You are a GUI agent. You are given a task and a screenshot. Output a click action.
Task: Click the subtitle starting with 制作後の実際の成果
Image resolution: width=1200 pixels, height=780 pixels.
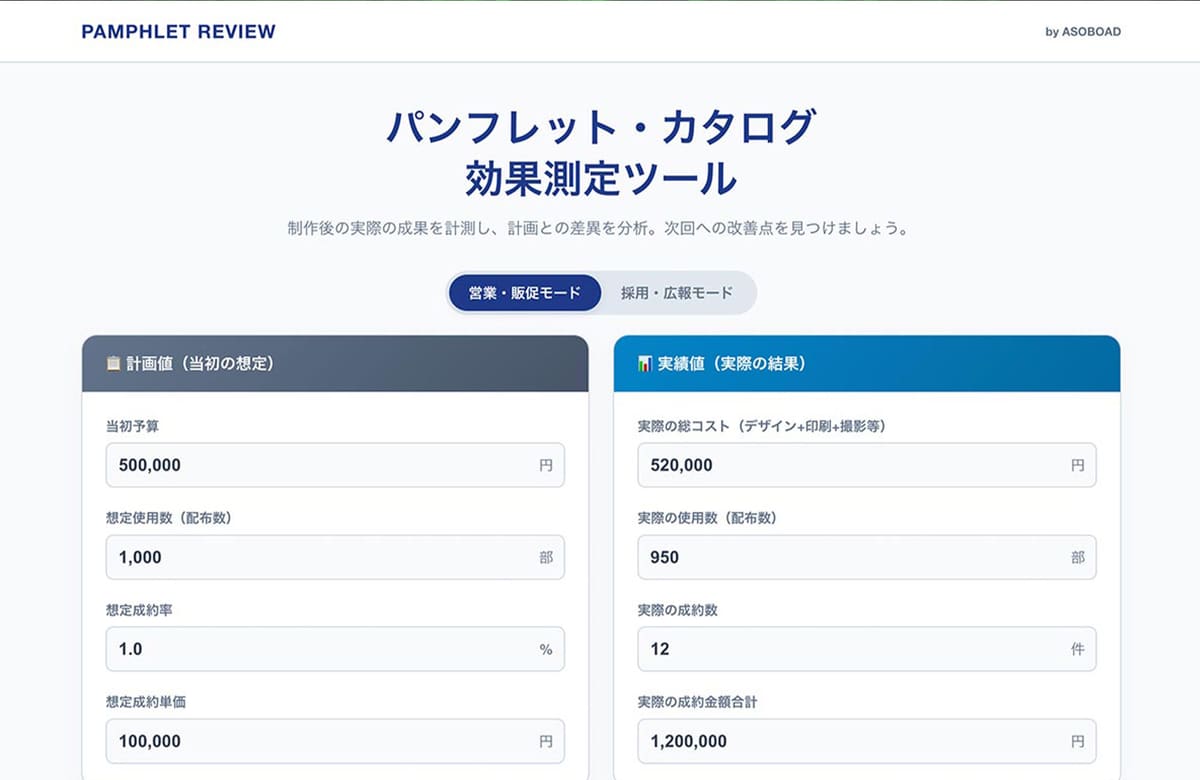600,228
